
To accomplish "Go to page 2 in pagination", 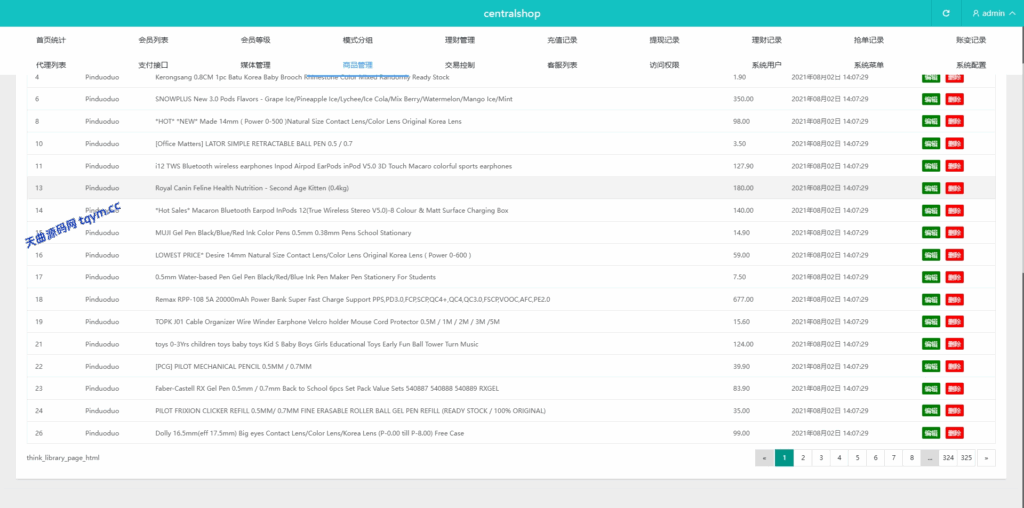I will (x=803, y=458).
